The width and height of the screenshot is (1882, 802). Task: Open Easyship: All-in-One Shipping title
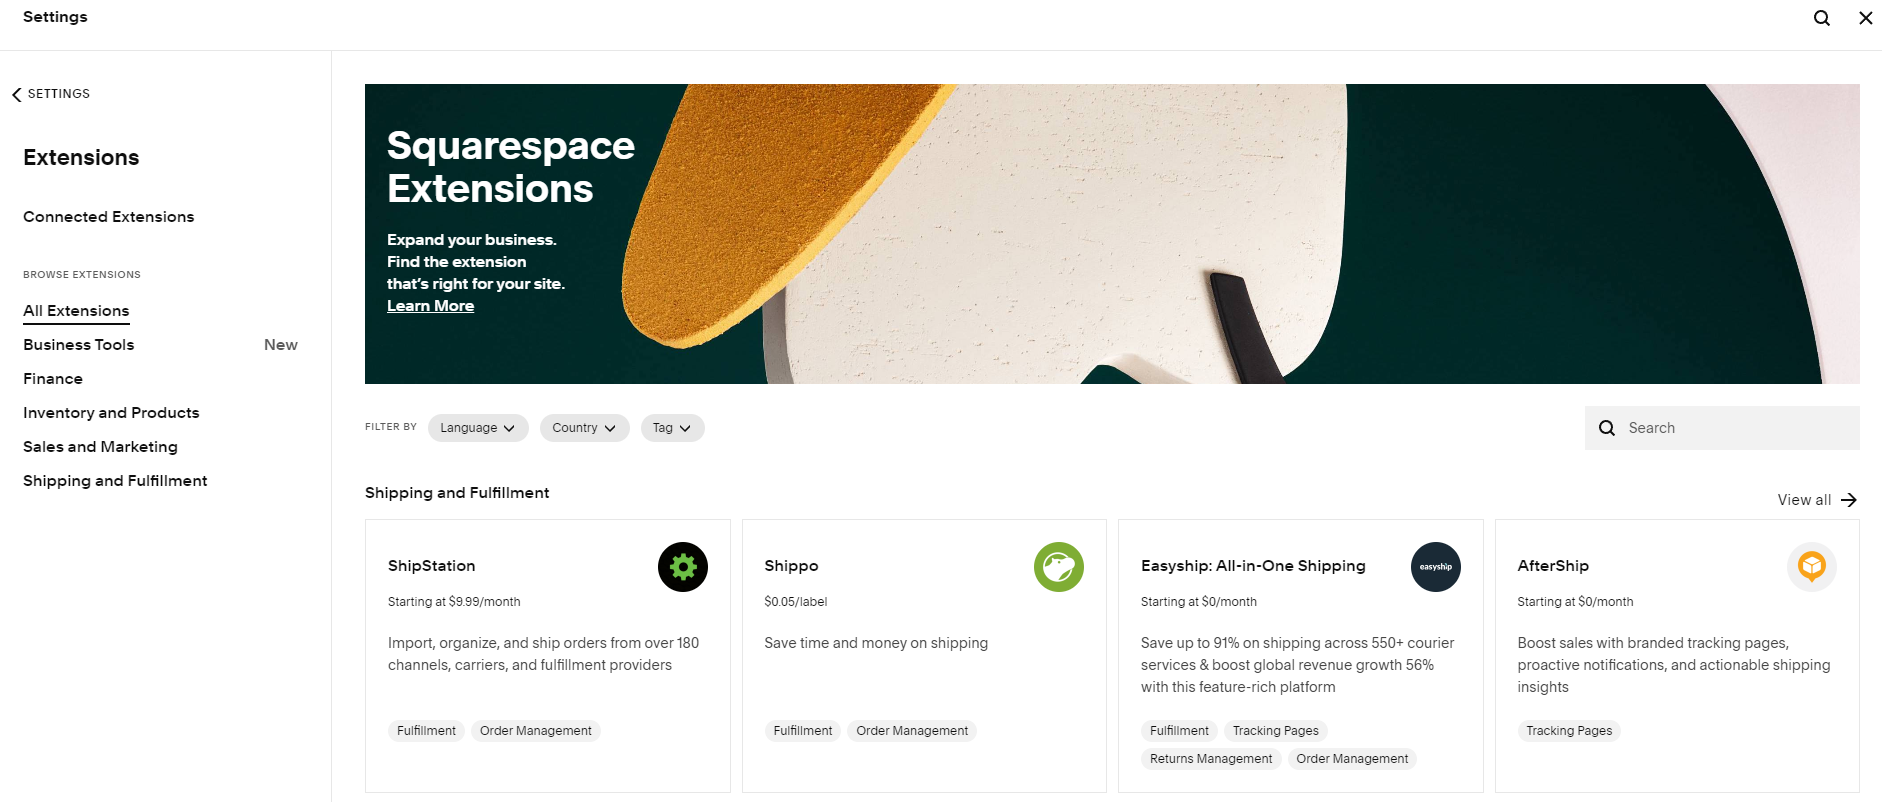[1253, 566]
